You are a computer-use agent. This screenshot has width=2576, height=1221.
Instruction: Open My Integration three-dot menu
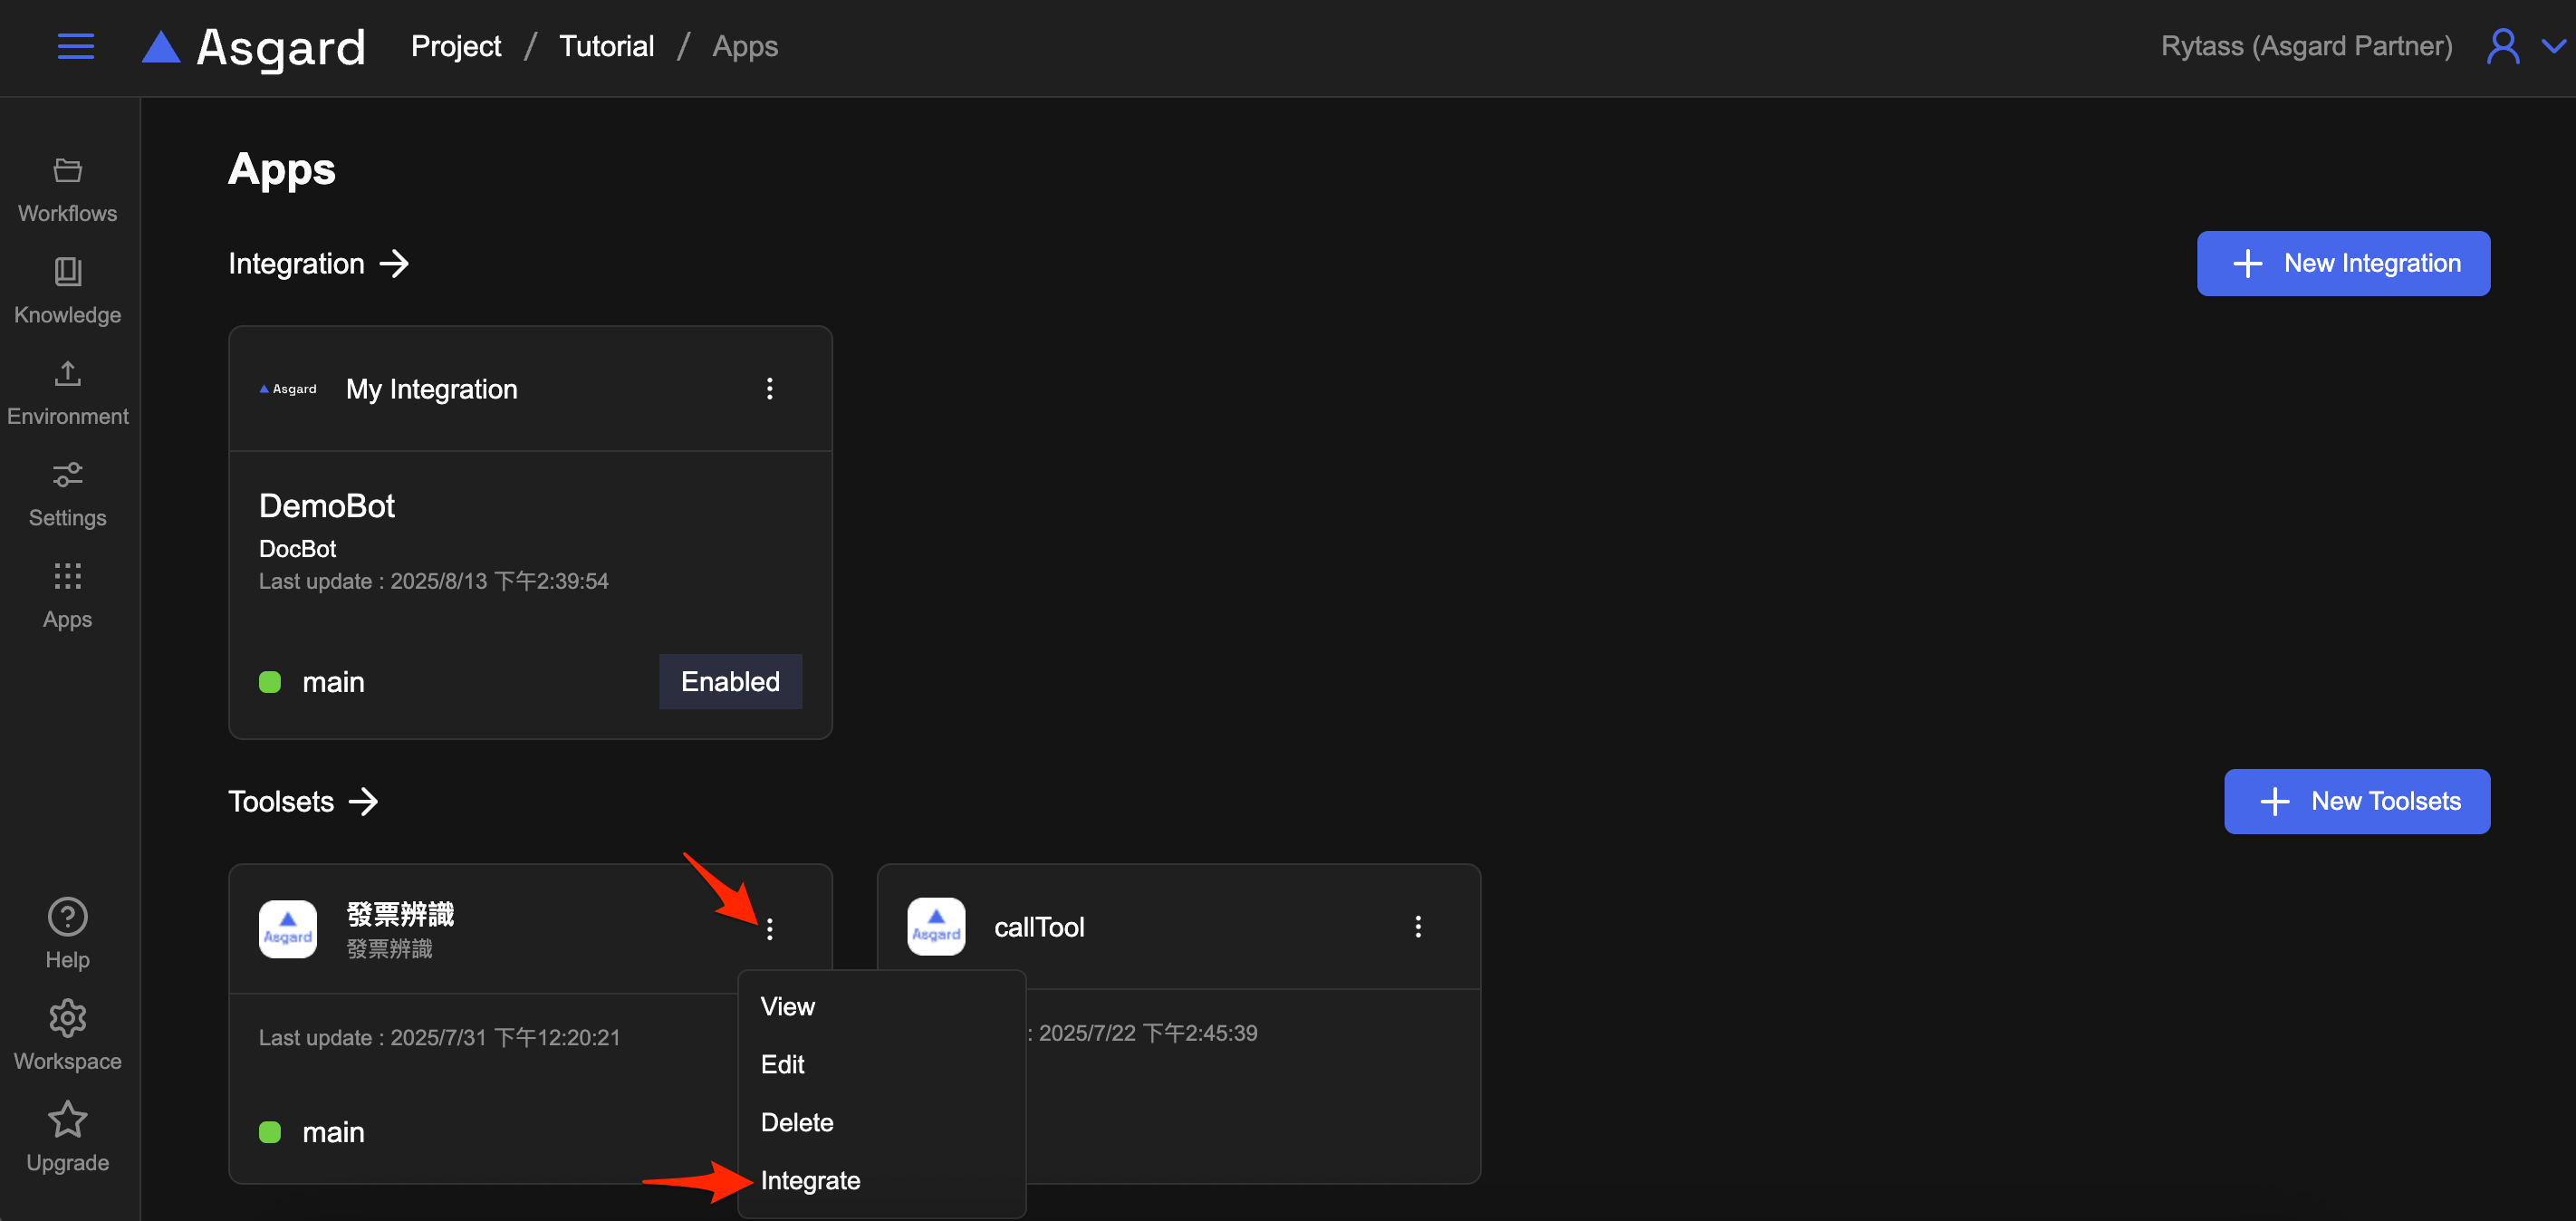(769, 389)
